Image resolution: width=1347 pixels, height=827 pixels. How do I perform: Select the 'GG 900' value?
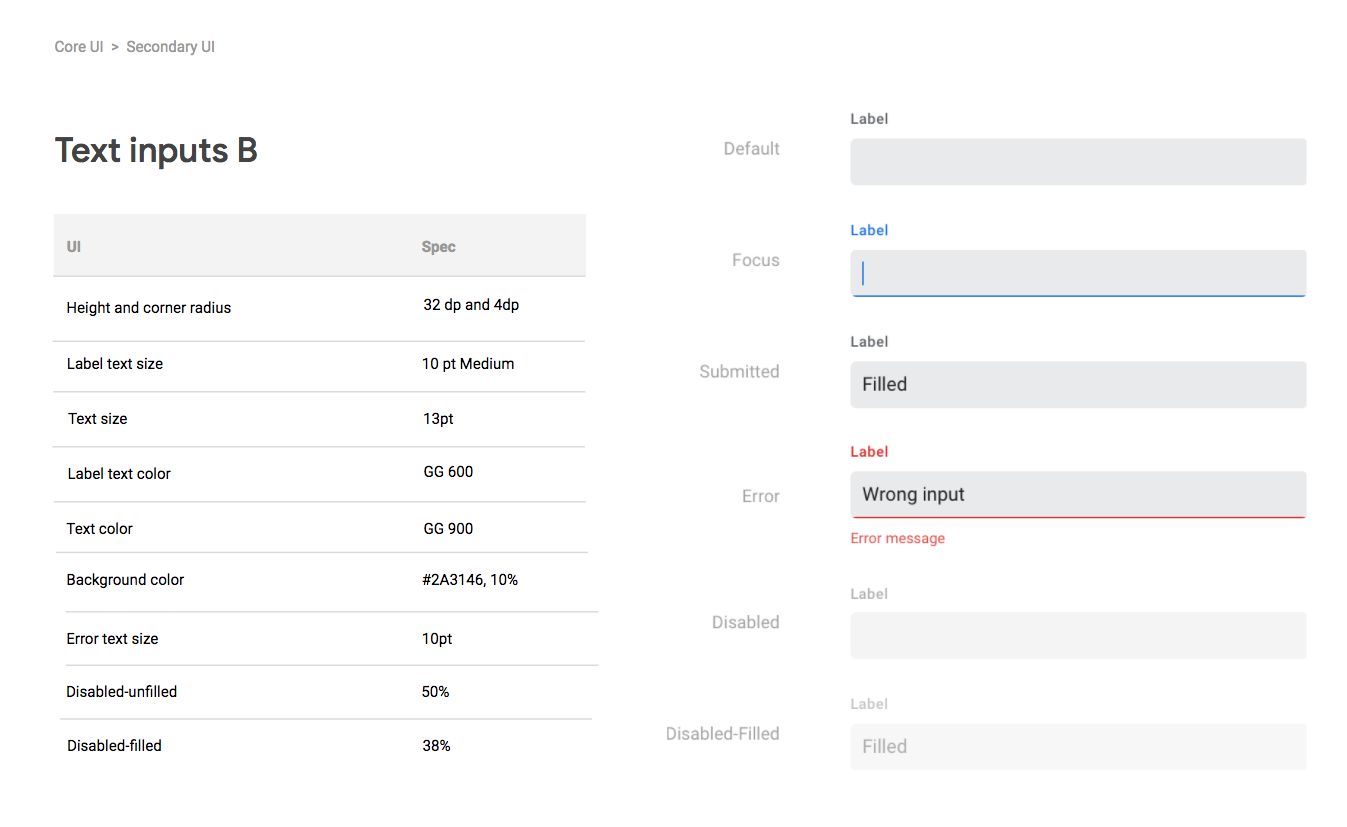click(x=448, y=529)
